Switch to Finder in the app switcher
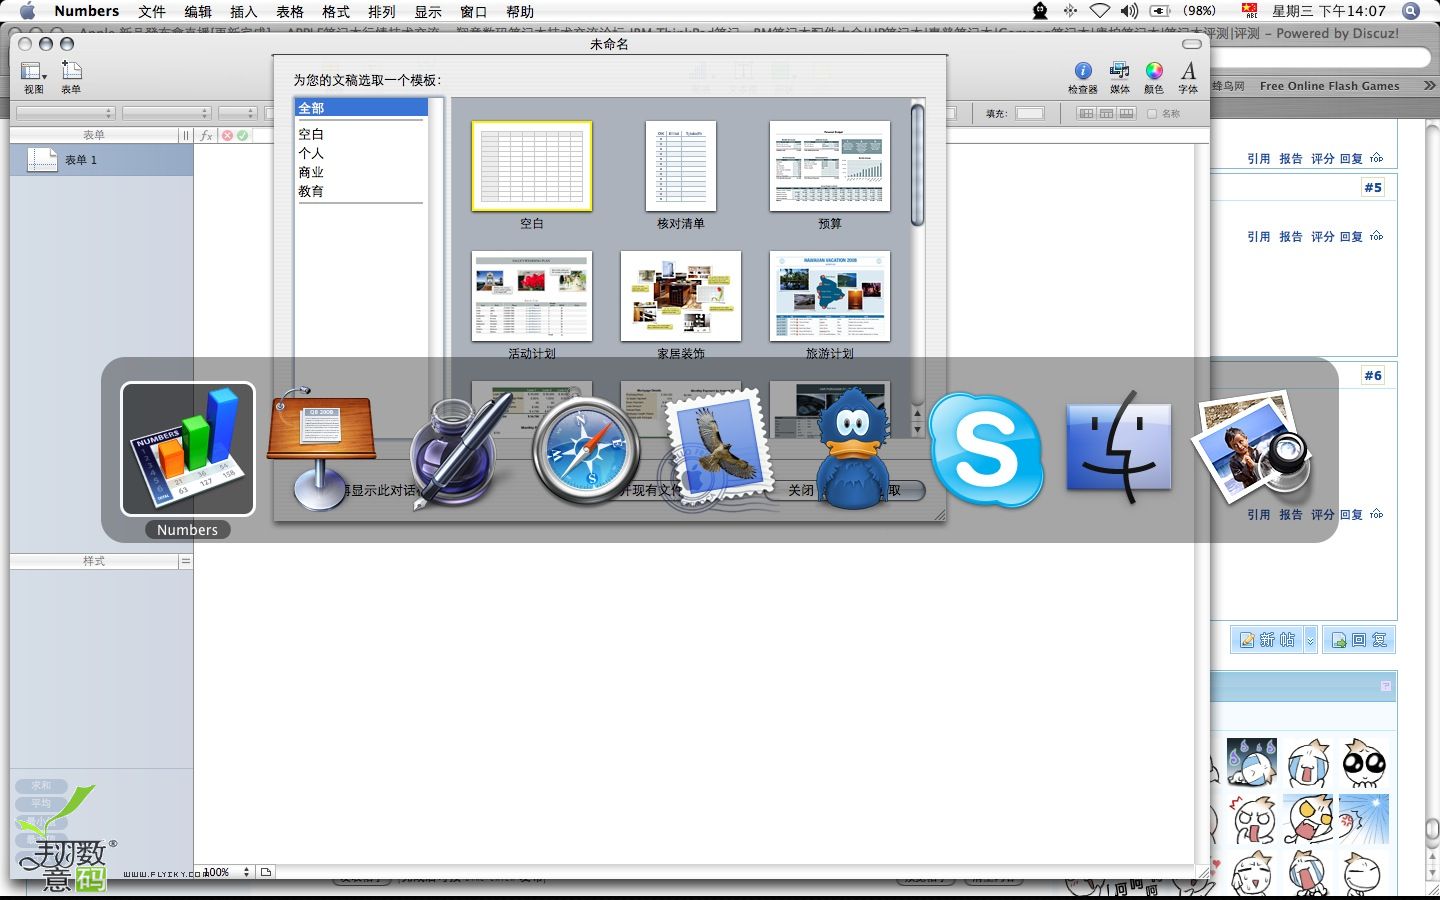This screenshot has height=900, width=1440. (x=1119, y=448)
